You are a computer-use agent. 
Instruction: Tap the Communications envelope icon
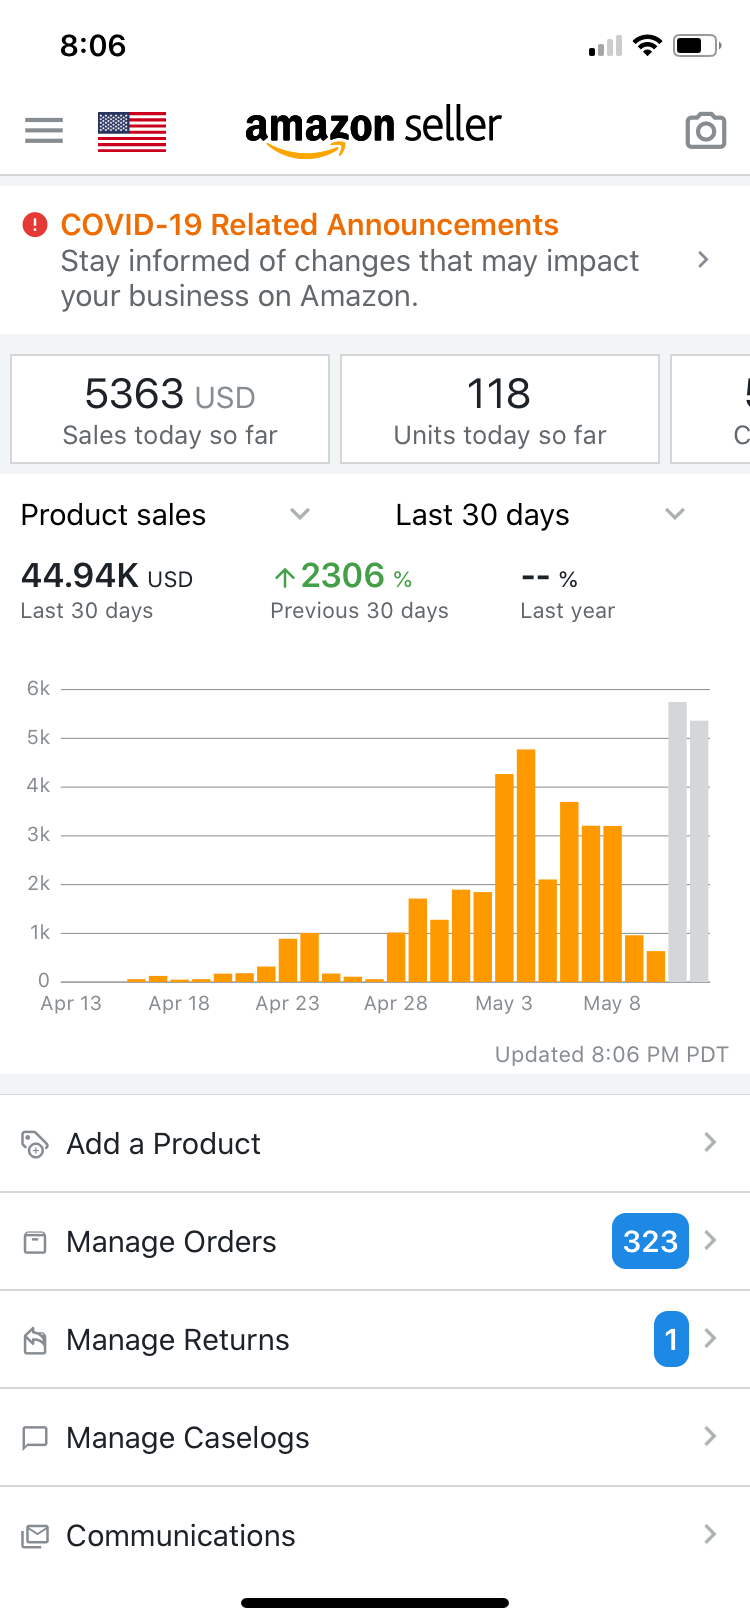coord(35,1536)
